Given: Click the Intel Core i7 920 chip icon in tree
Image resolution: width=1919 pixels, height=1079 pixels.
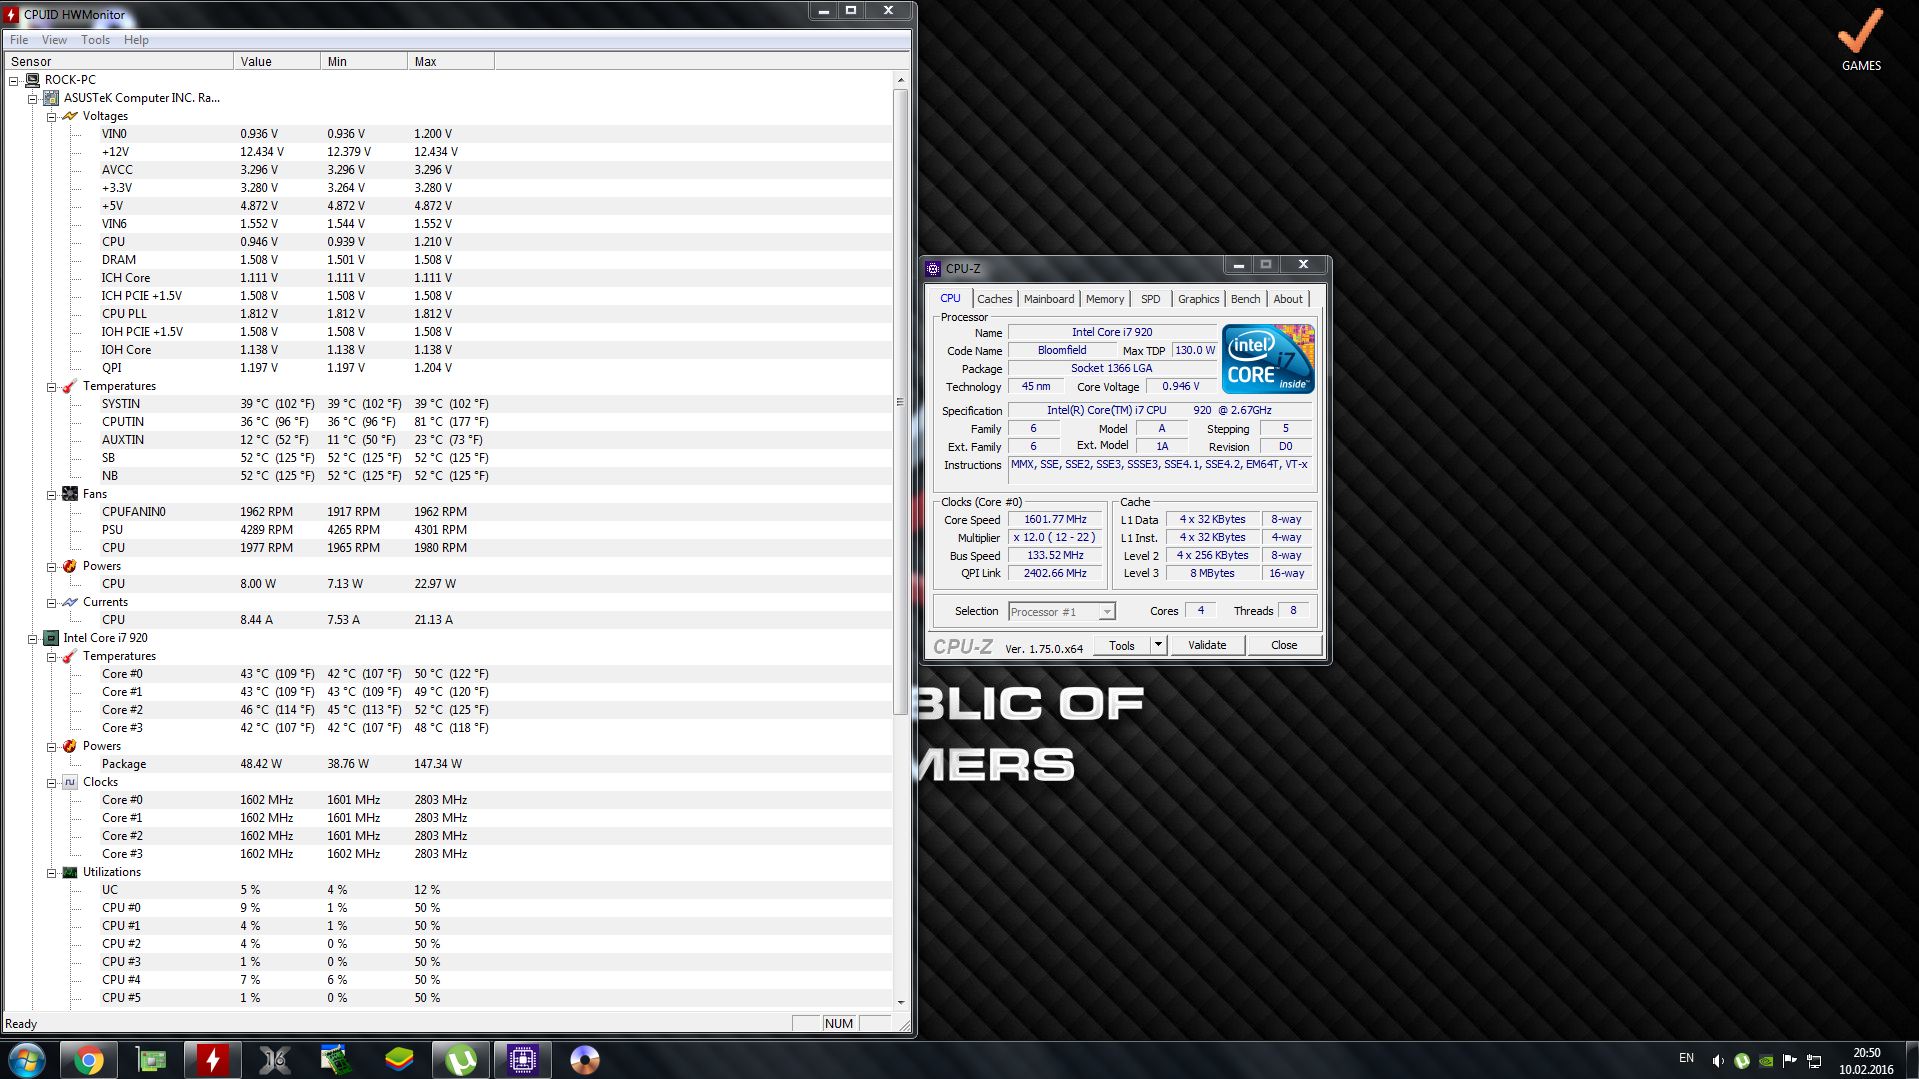Looking at the screenshot, I should pos(51,638).
